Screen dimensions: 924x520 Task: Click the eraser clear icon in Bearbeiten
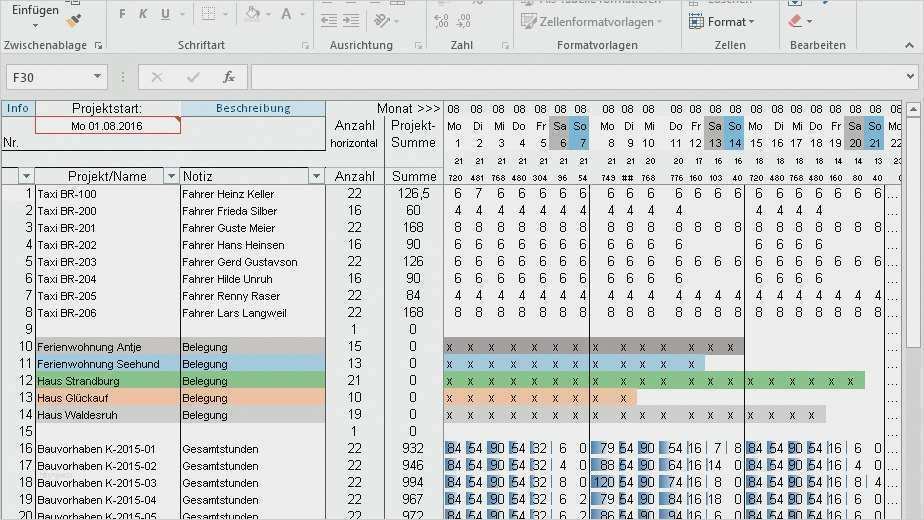pyautogui.click(x=796, y=22)
